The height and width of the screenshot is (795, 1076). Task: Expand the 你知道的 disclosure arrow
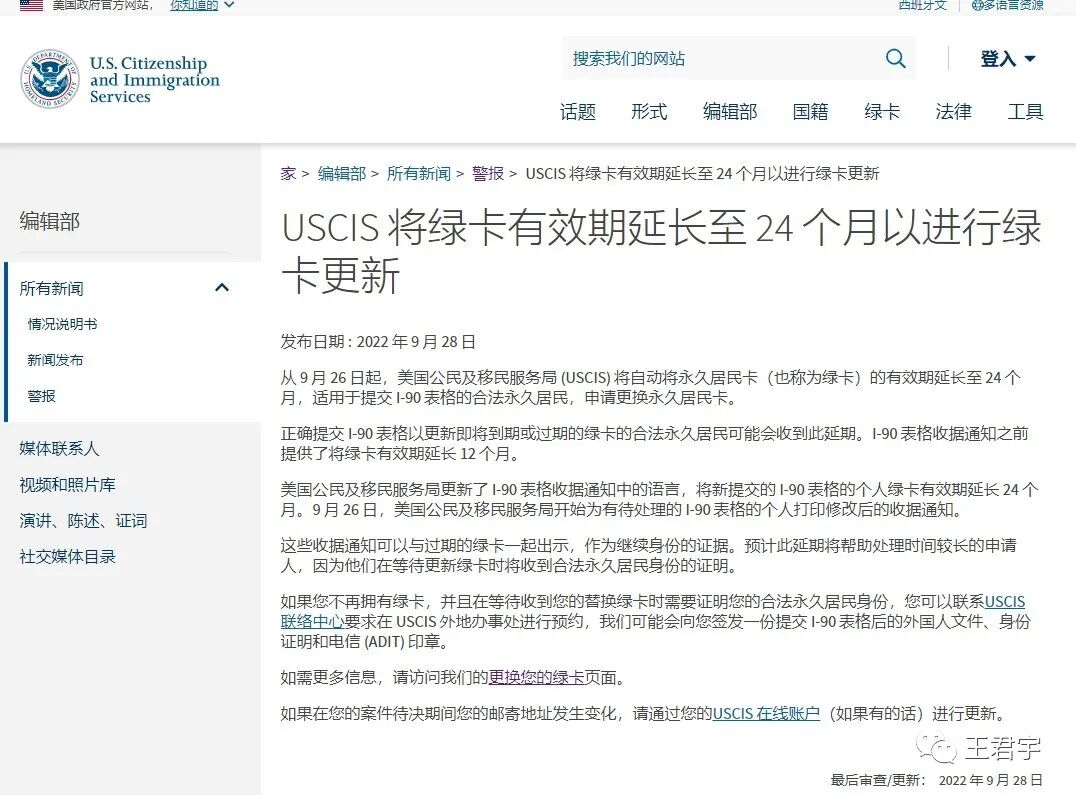[229, 5]
